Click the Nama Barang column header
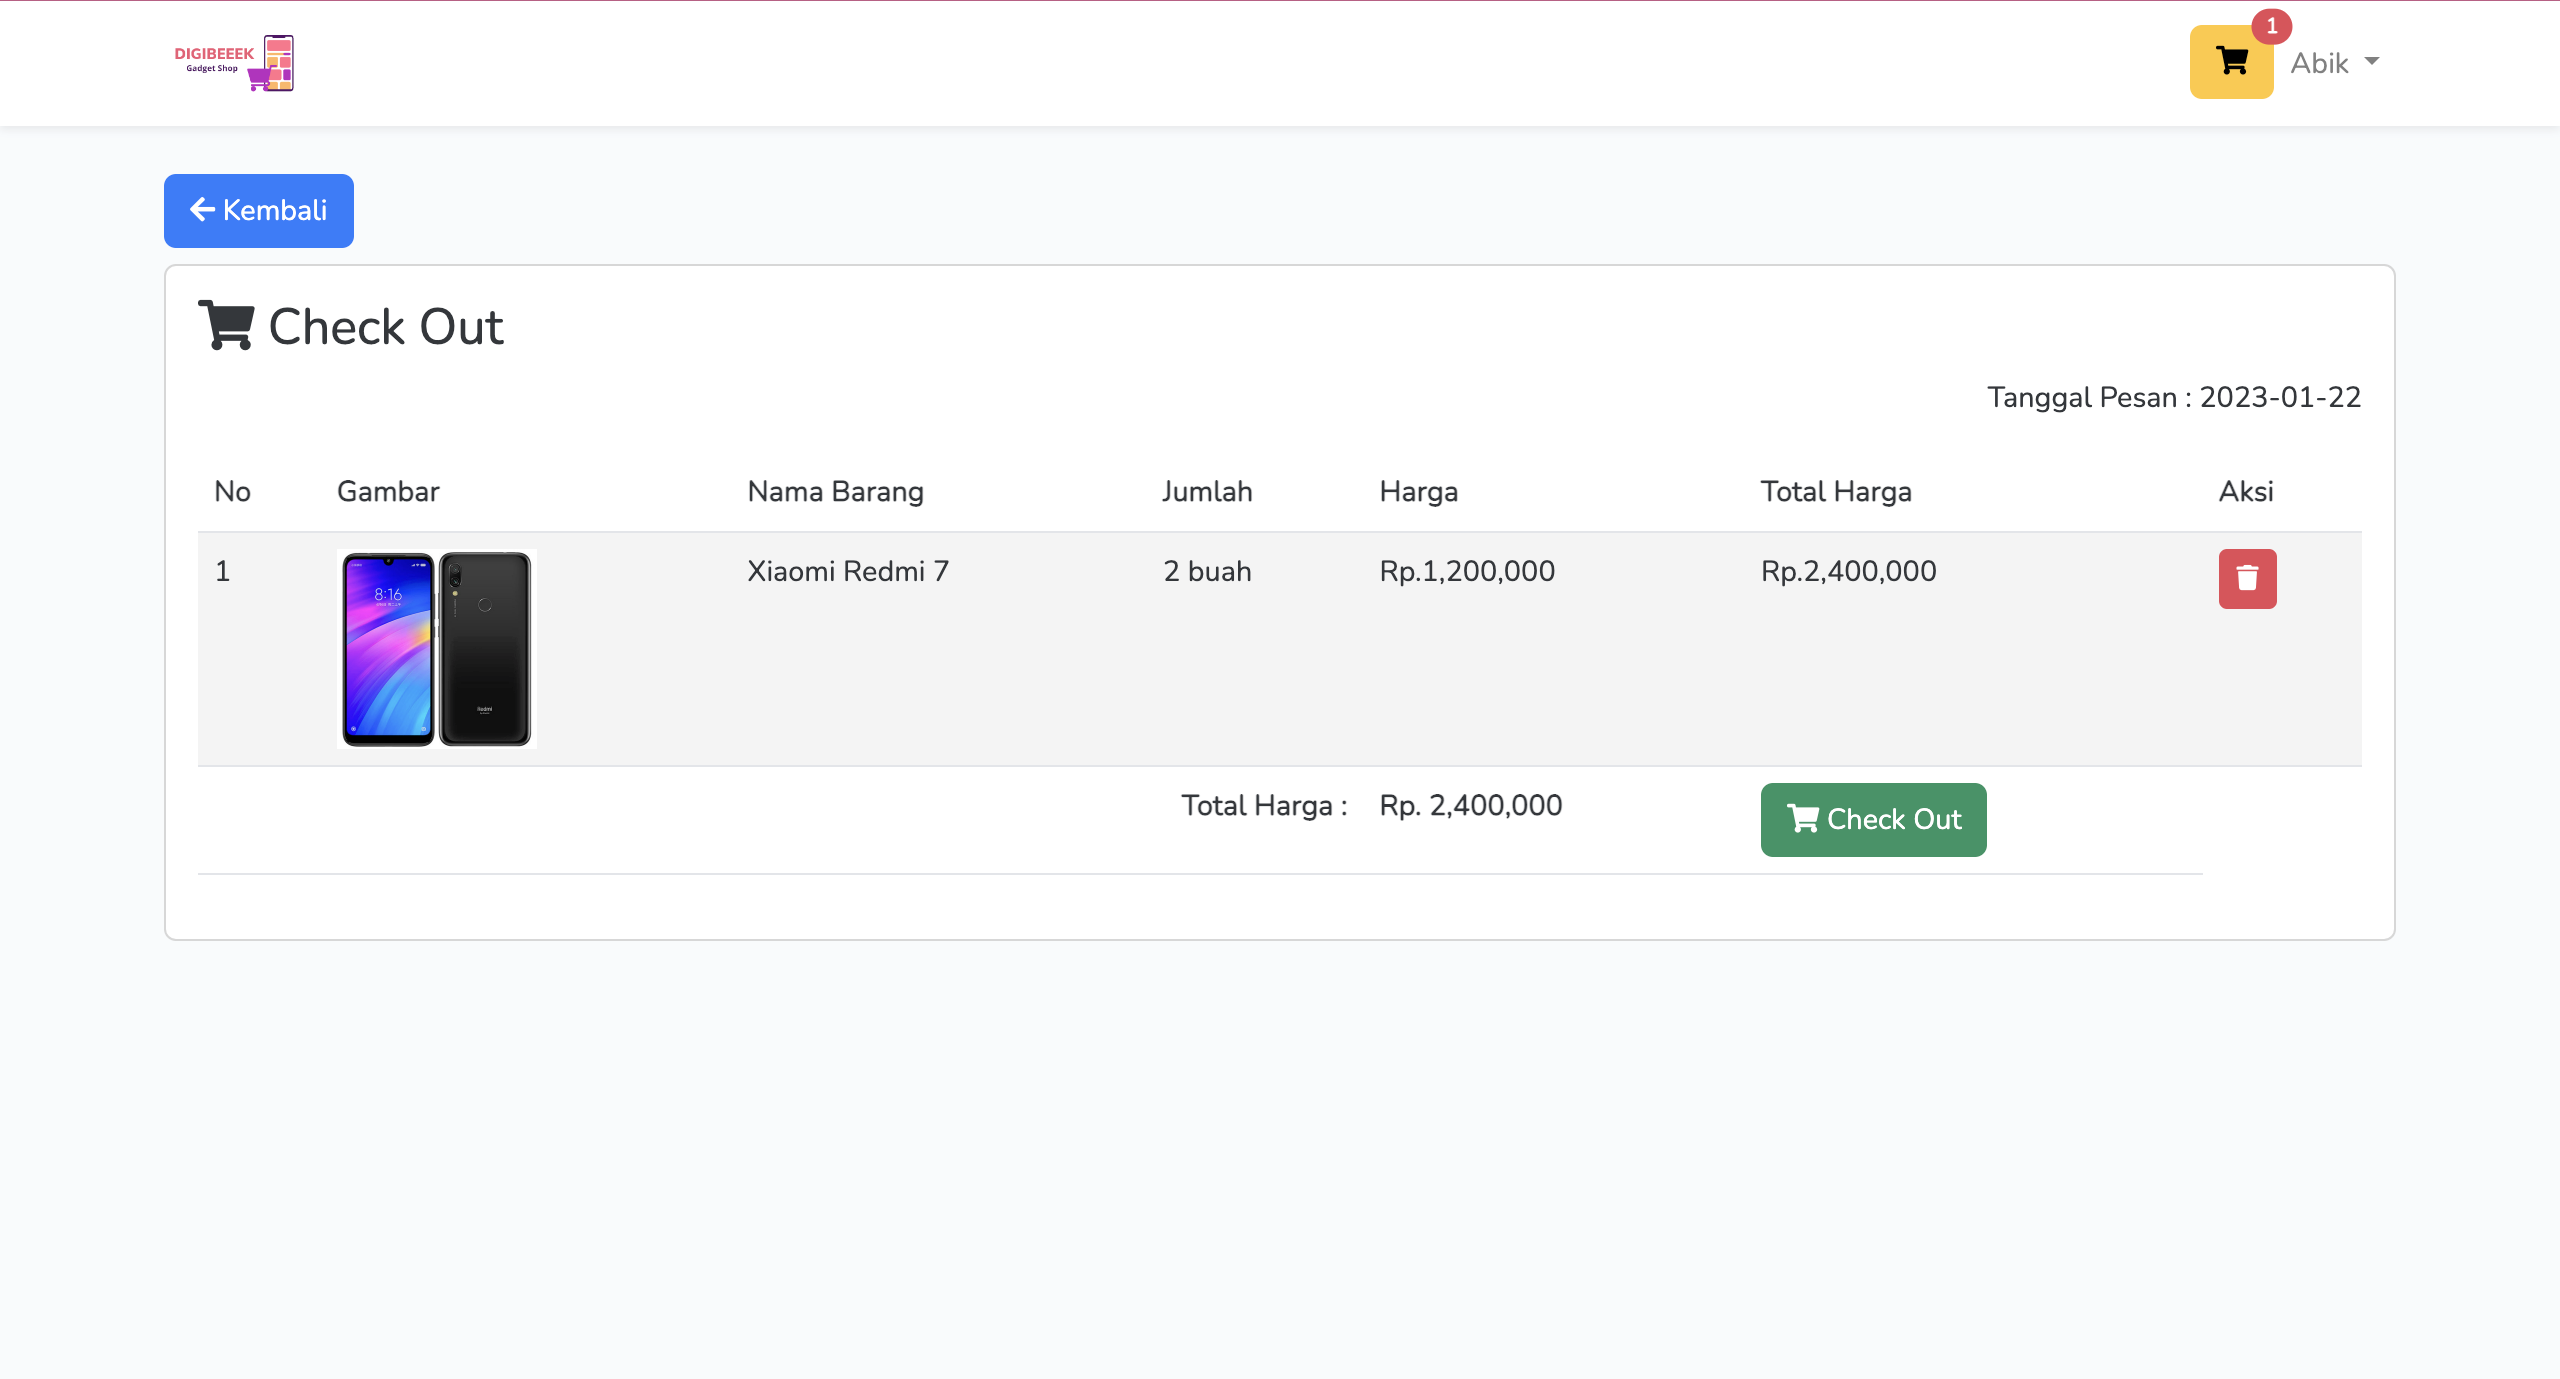This screenshot has height=1379, width=2560. pos(835,492)
